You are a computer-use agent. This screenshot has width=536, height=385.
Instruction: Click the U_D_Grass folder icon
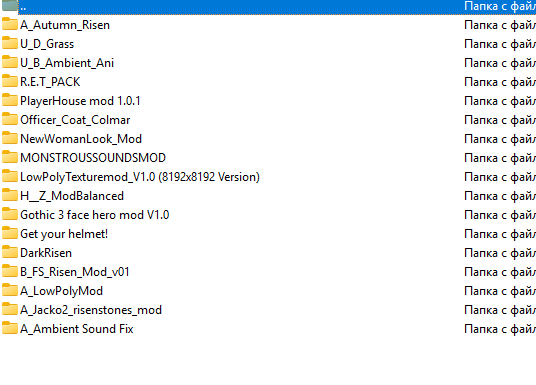10,43
